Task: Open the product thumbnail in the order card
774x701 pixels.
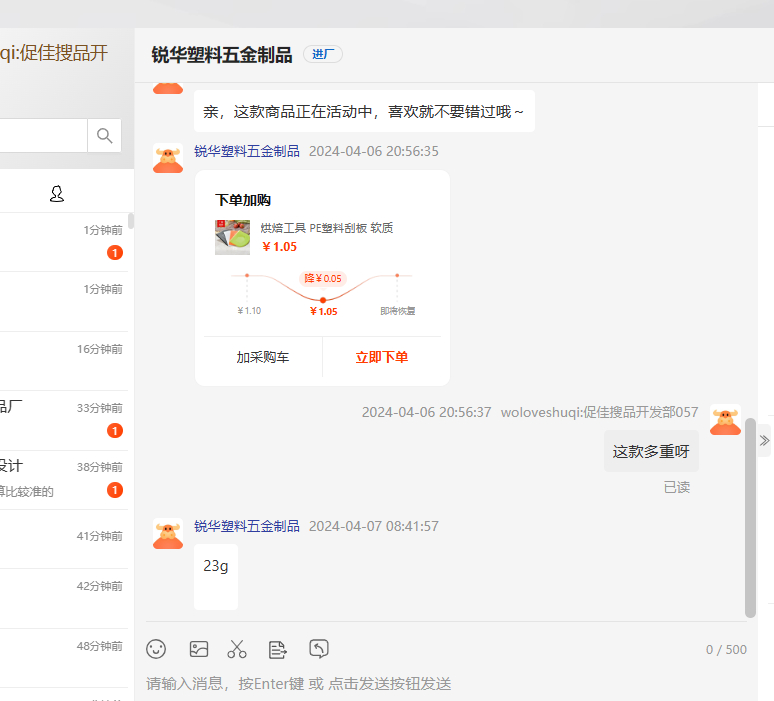Action: click(x=232, y=237)
